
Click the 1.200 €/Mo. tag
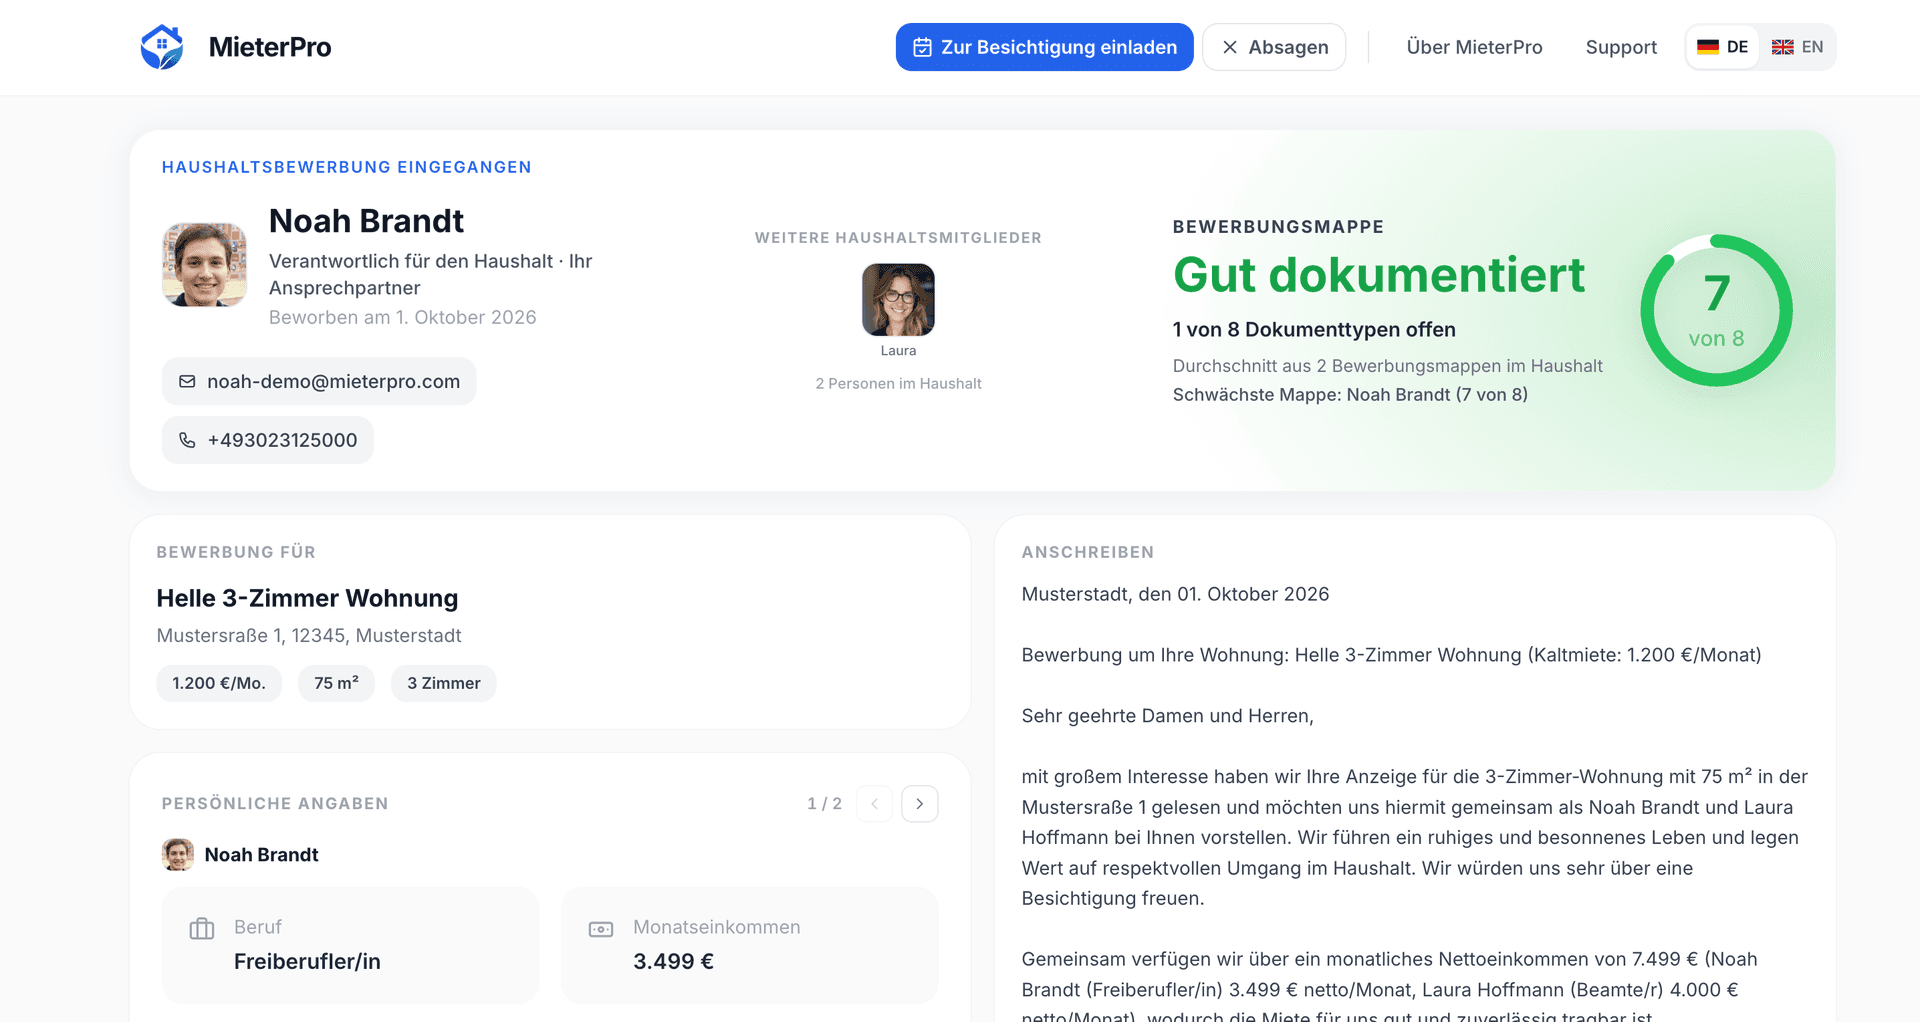[219, 683]
